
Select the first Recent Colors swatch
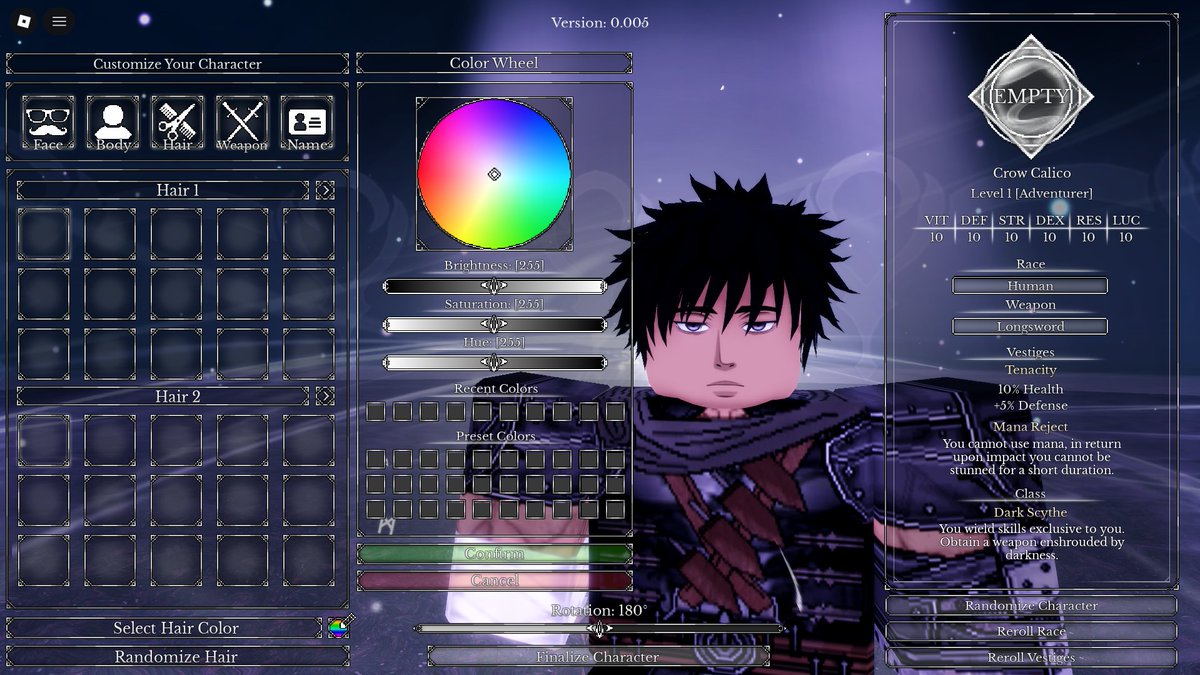(375, 411)
